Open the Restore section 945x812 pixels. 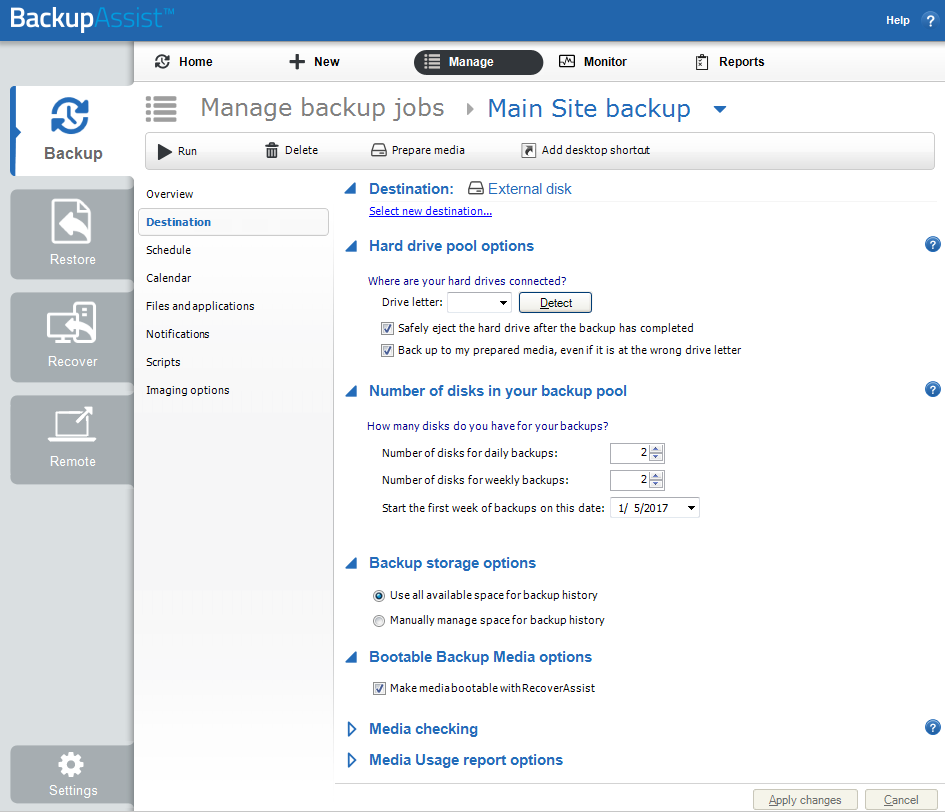[72, 234]
